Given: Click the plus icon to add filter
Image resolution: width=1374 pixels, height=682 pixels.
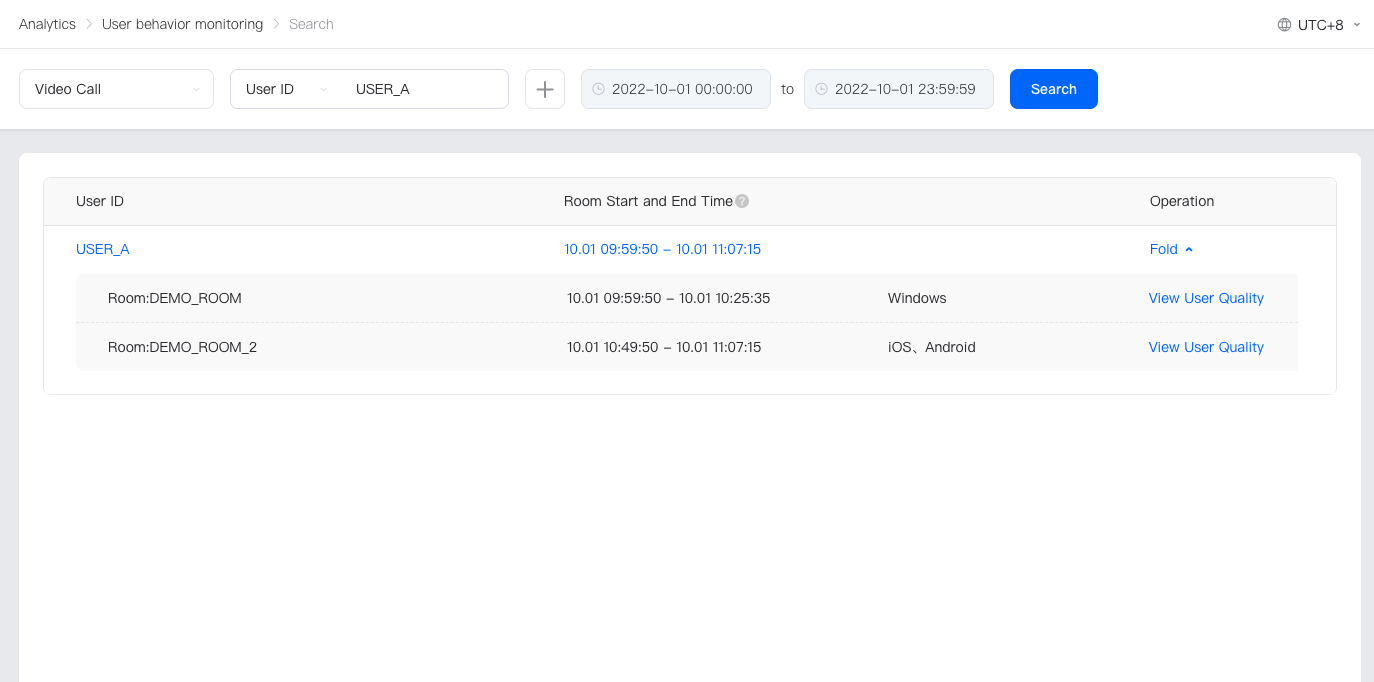Looking at the screenshot, I should (545, 89).
